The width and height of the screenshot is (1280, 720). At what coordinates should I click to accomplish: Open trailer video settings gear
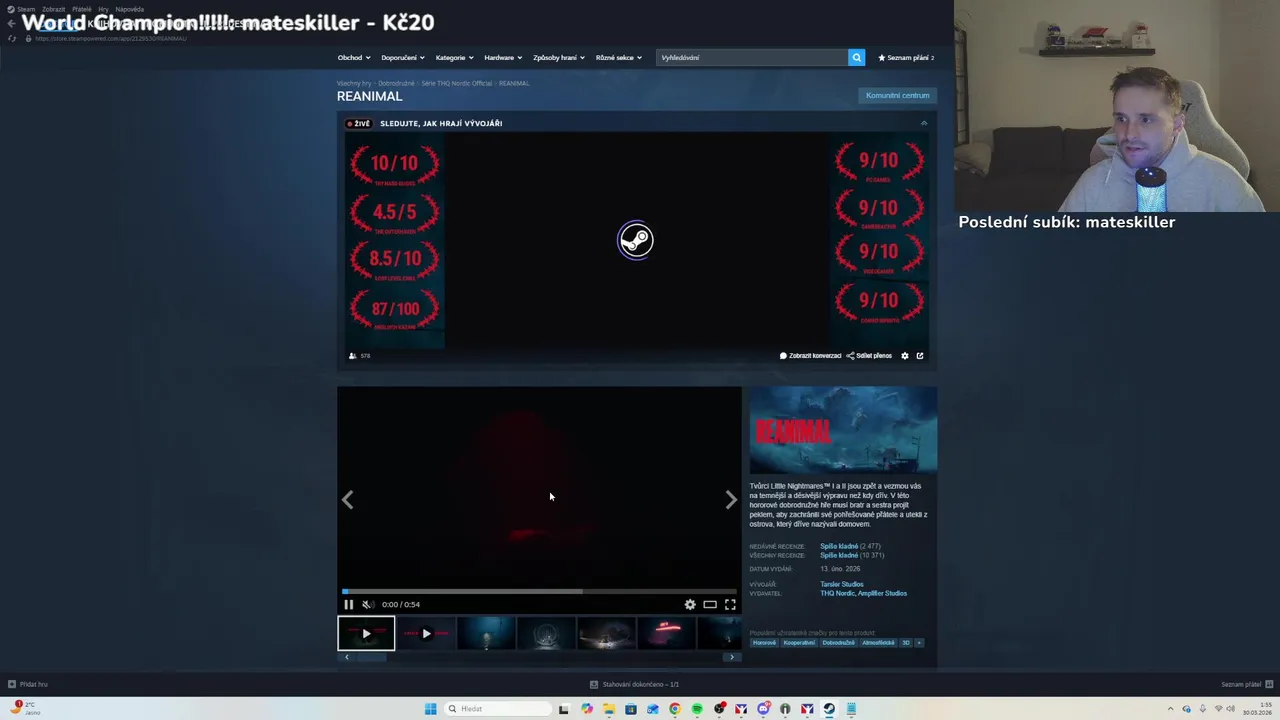click(690, 604)
